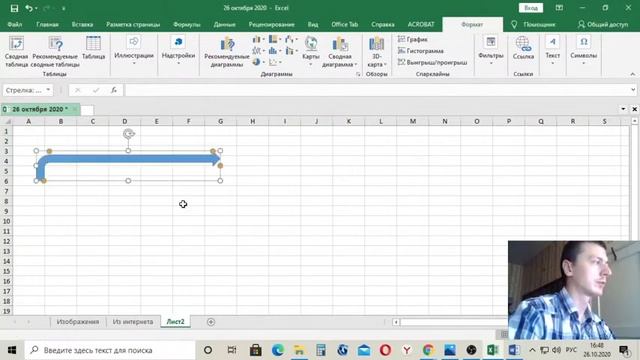
Task: Add a new sheet with the plus button
Action: point(211,322)
